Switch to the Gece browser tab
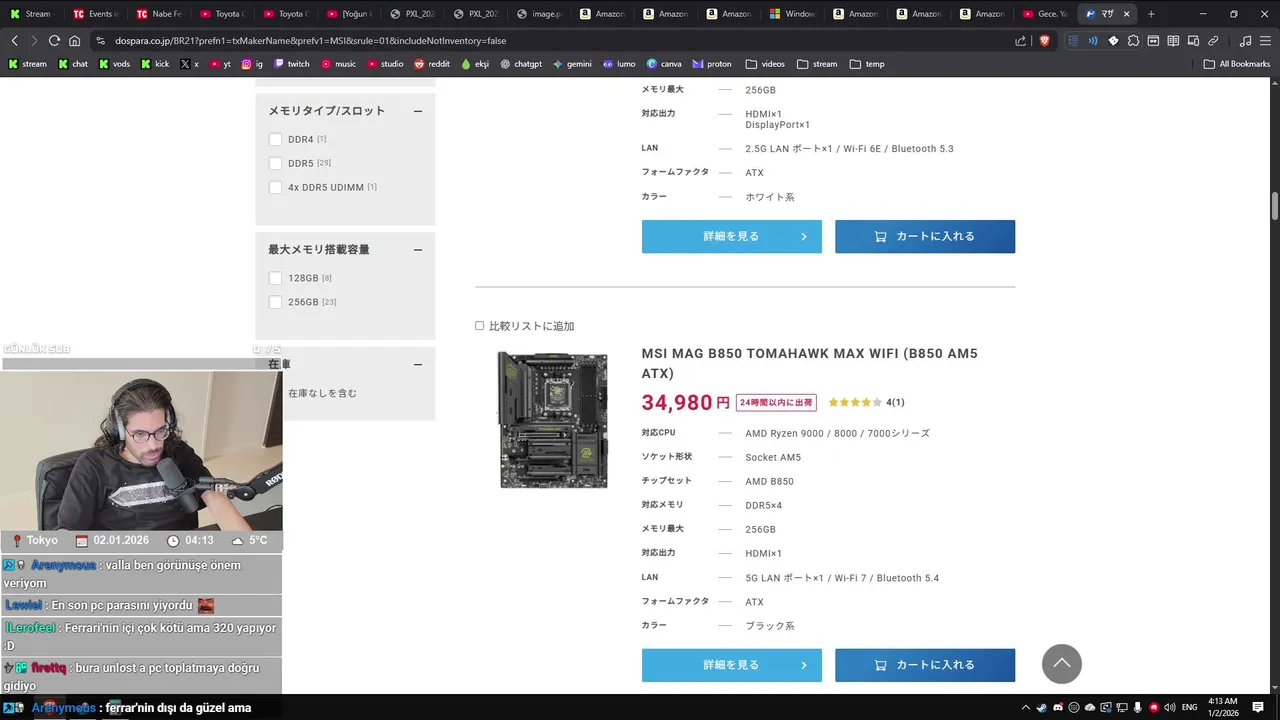Viewport: 1280px width, 720px height. 1044,14
